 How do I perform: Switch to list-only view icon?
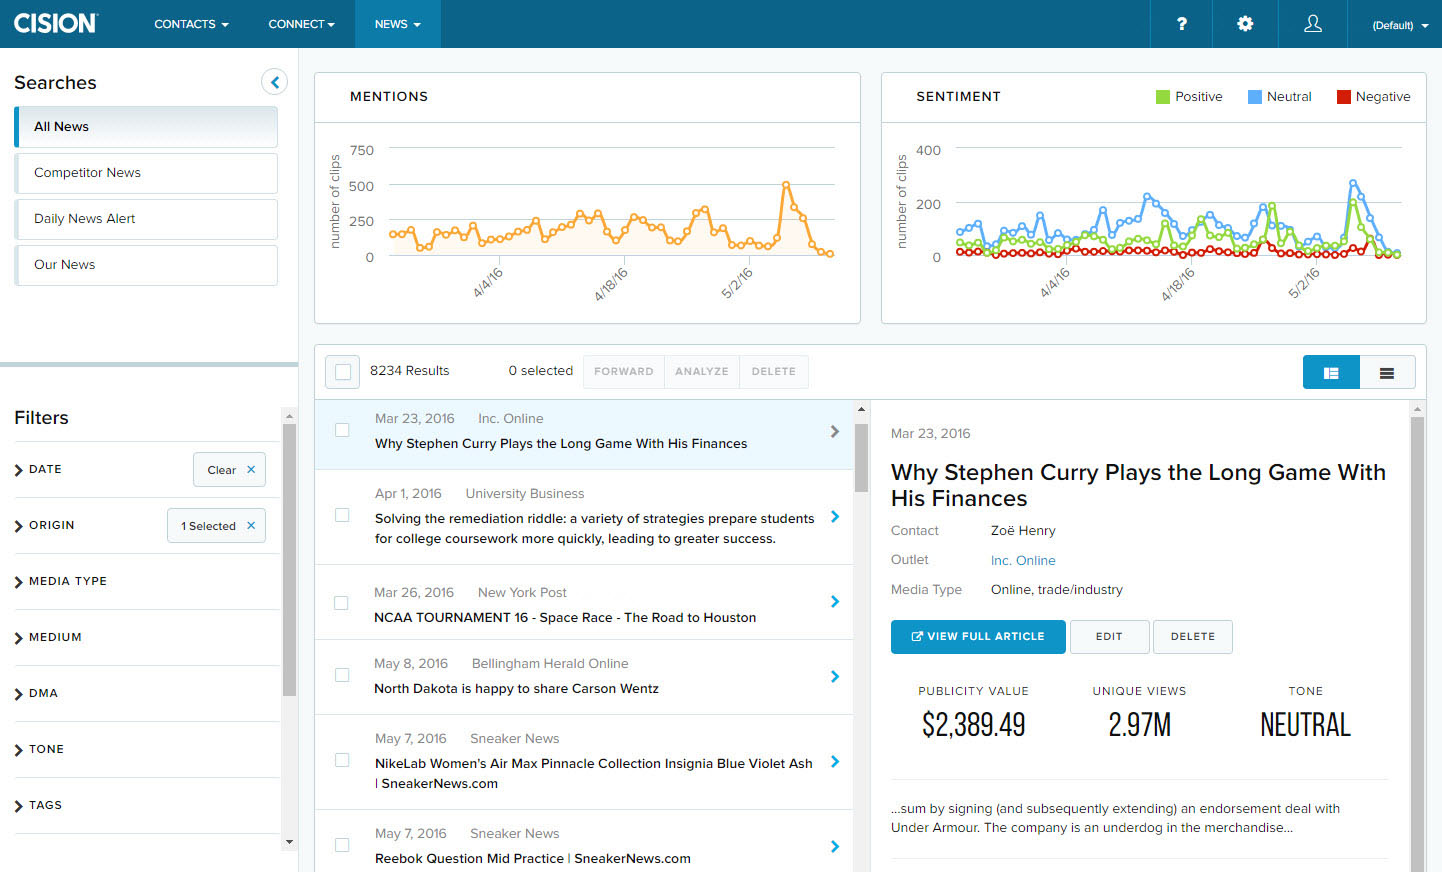click(1387, 372)
